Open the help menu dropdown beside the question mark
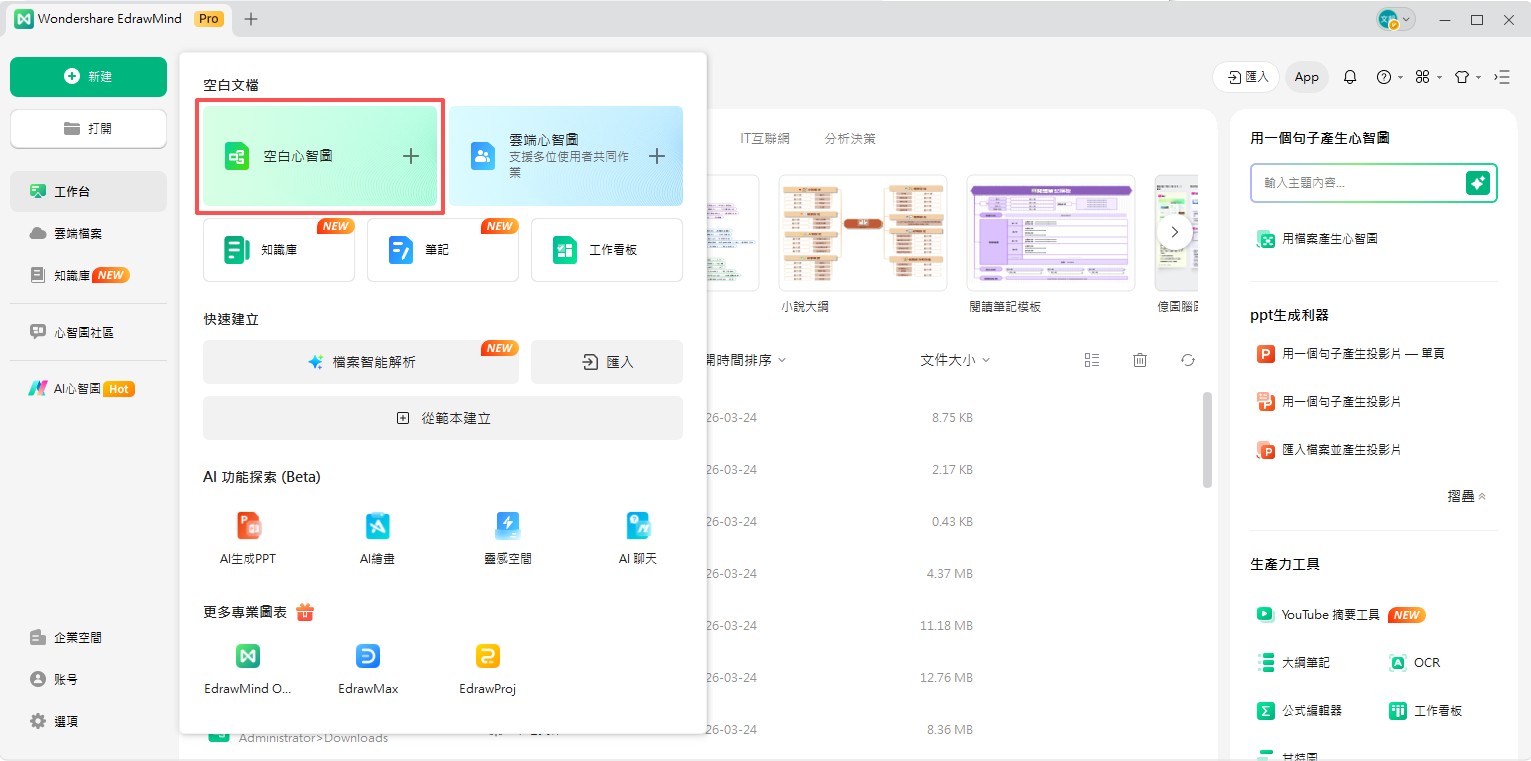The image size is (1531, 761). point(1387,76)
